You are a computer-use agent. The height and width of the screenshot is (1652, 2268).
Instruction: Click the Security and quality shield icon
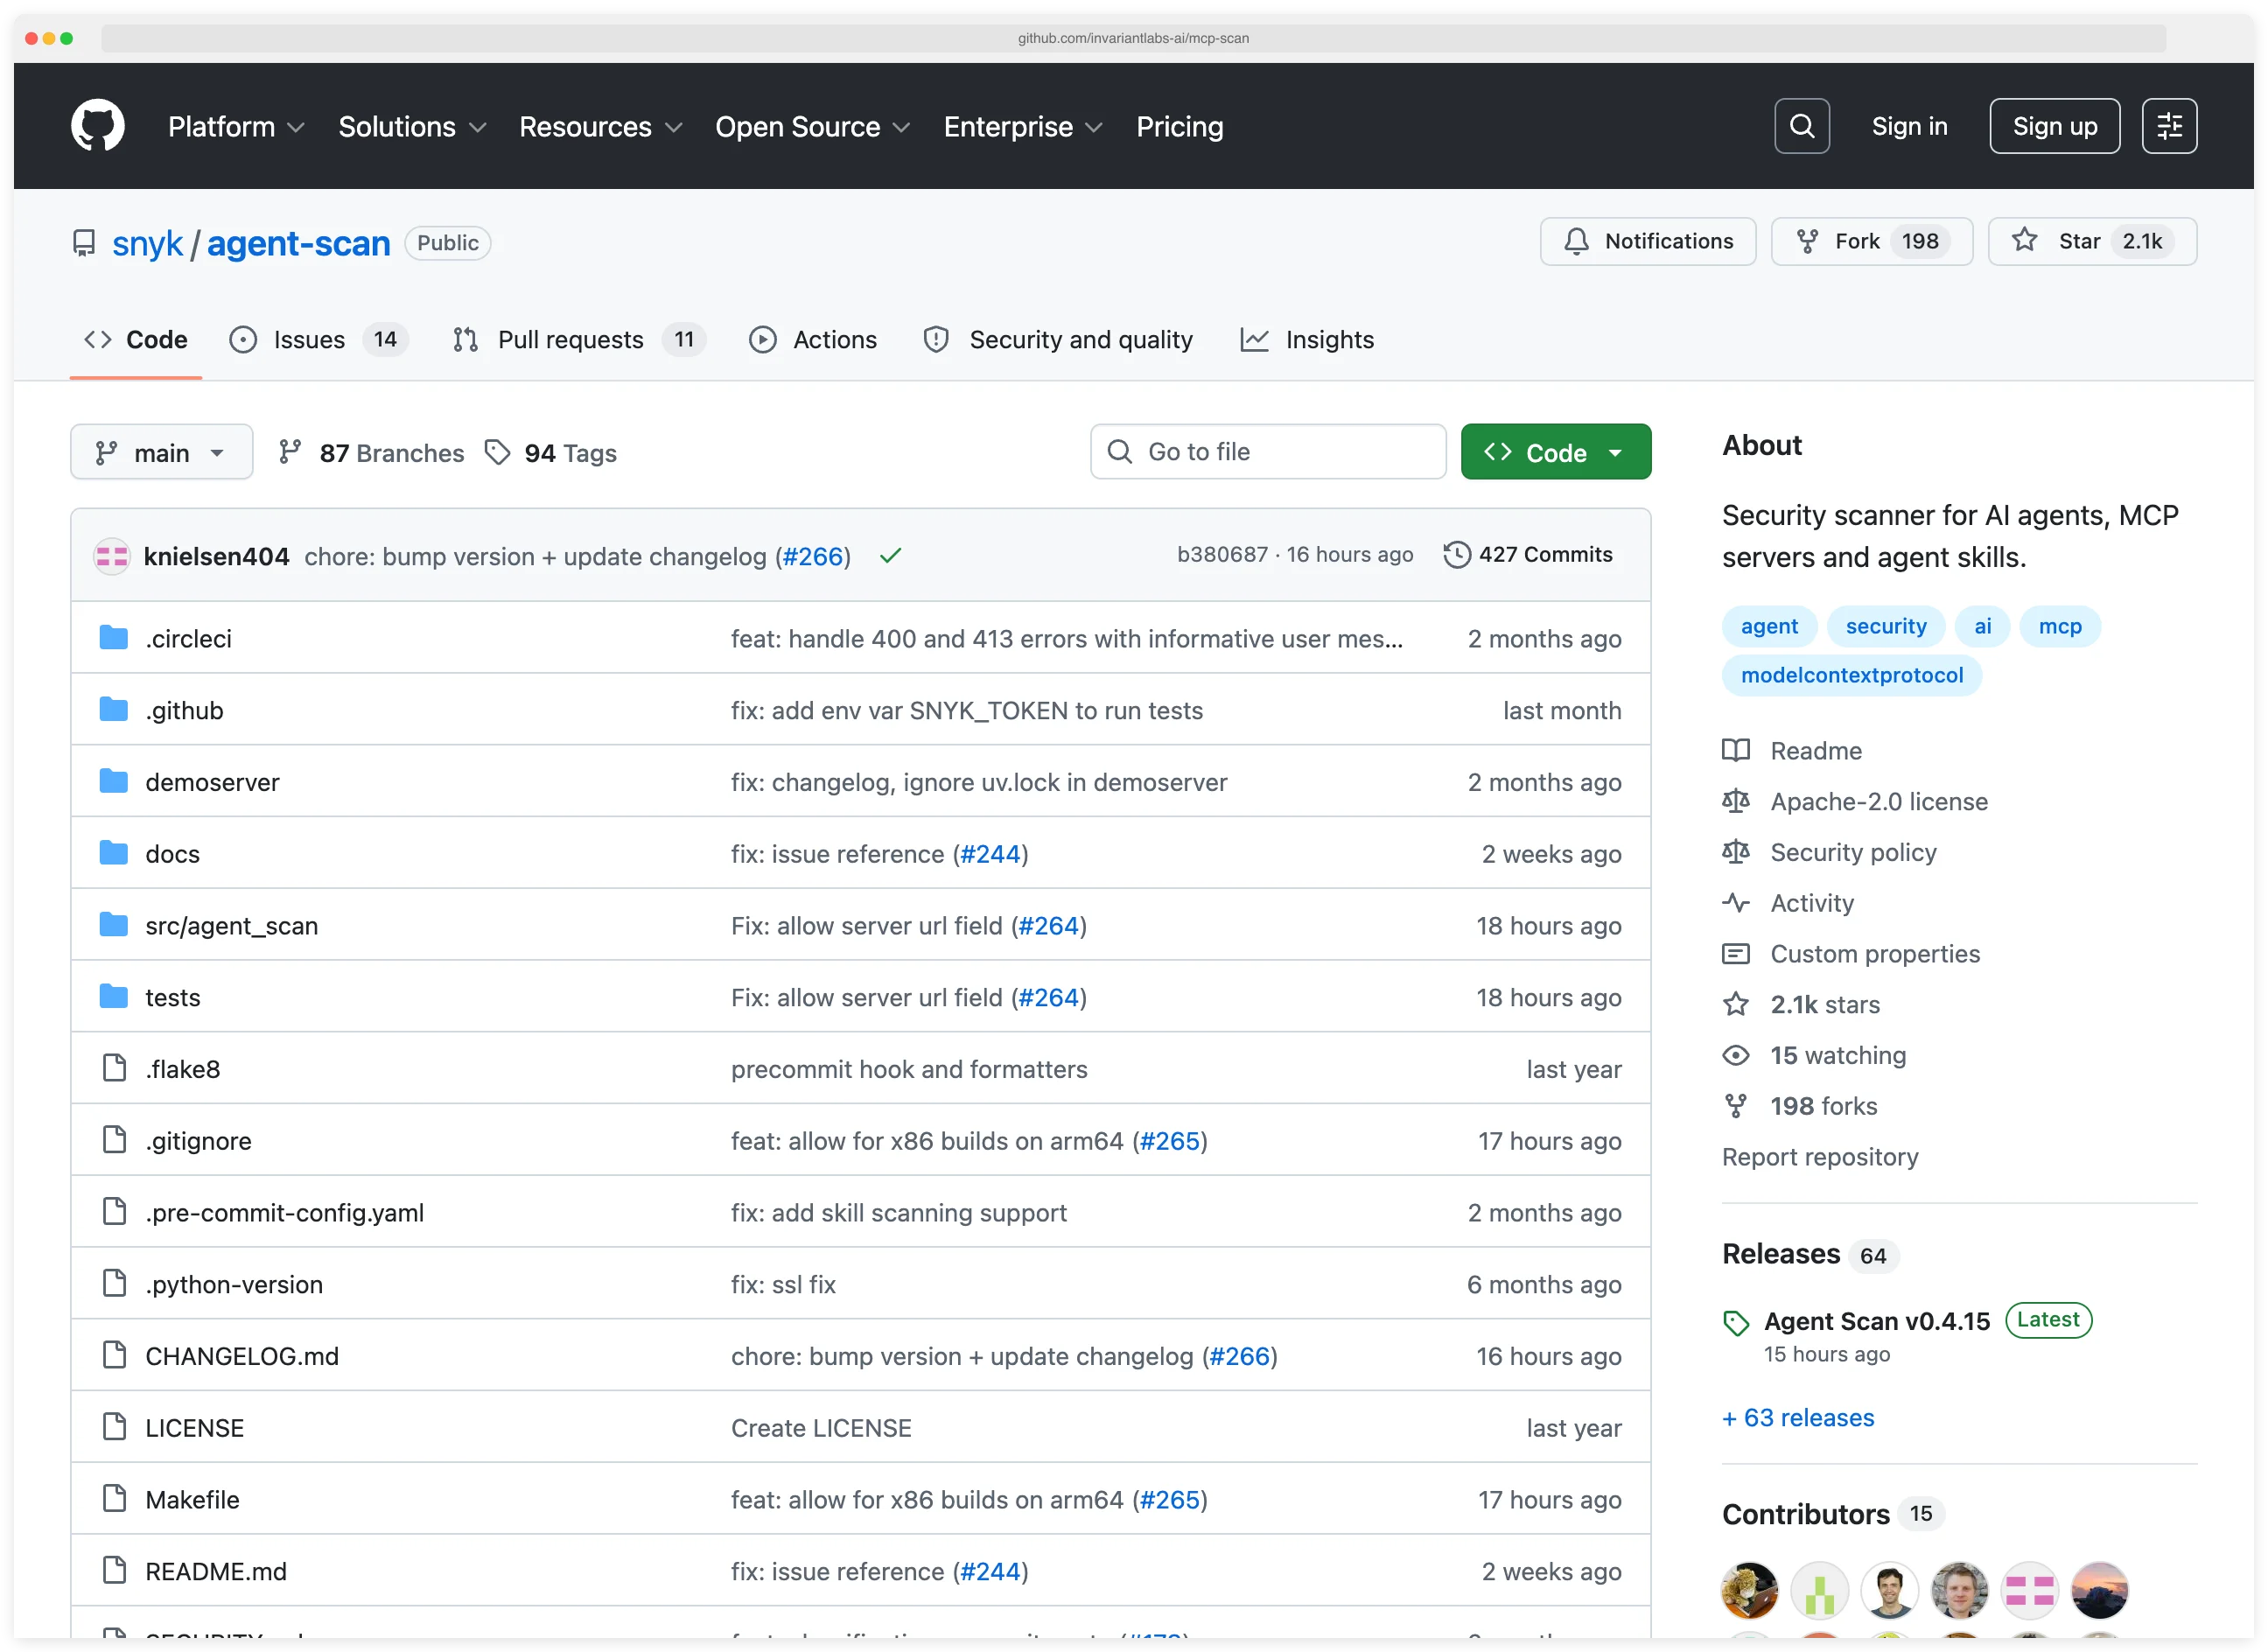[935, 340]
